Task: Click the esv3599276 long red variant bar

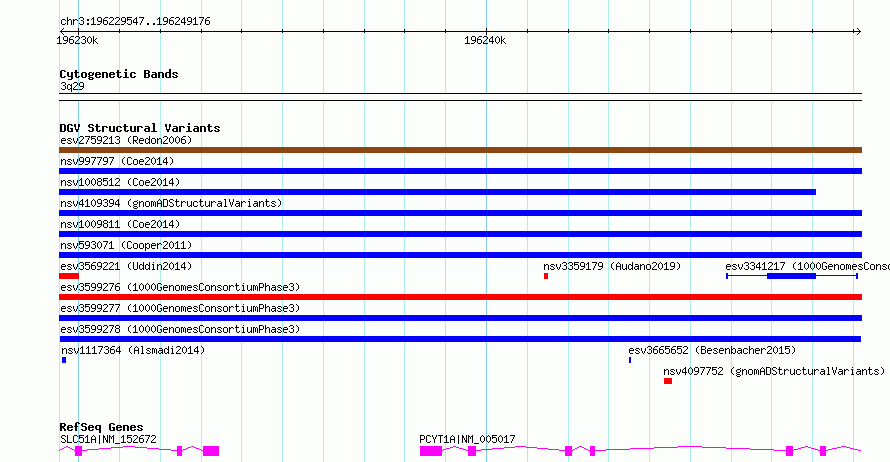Action: [x=460, y=297]
